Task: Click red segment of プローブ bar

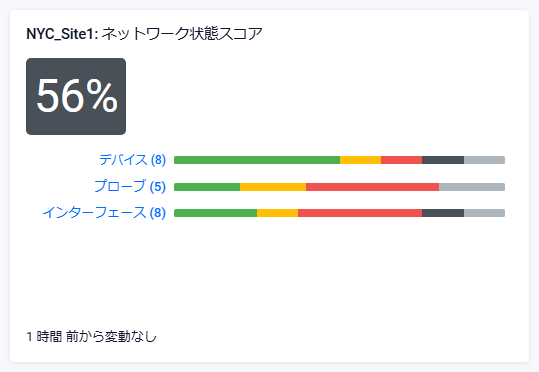Action: pyautogui.click(x=373, y=187)
